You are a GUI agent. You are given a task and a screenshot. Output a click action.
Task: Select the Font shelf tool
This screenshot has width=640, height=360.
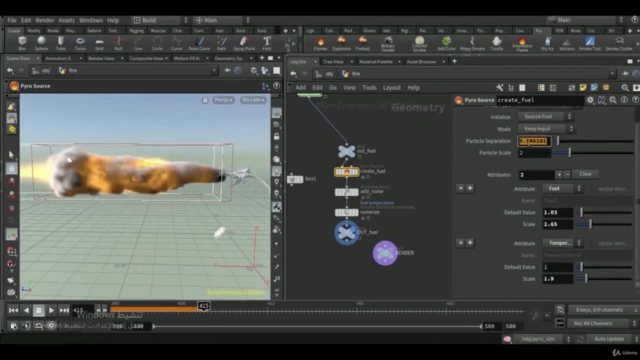tap(267, 43)
